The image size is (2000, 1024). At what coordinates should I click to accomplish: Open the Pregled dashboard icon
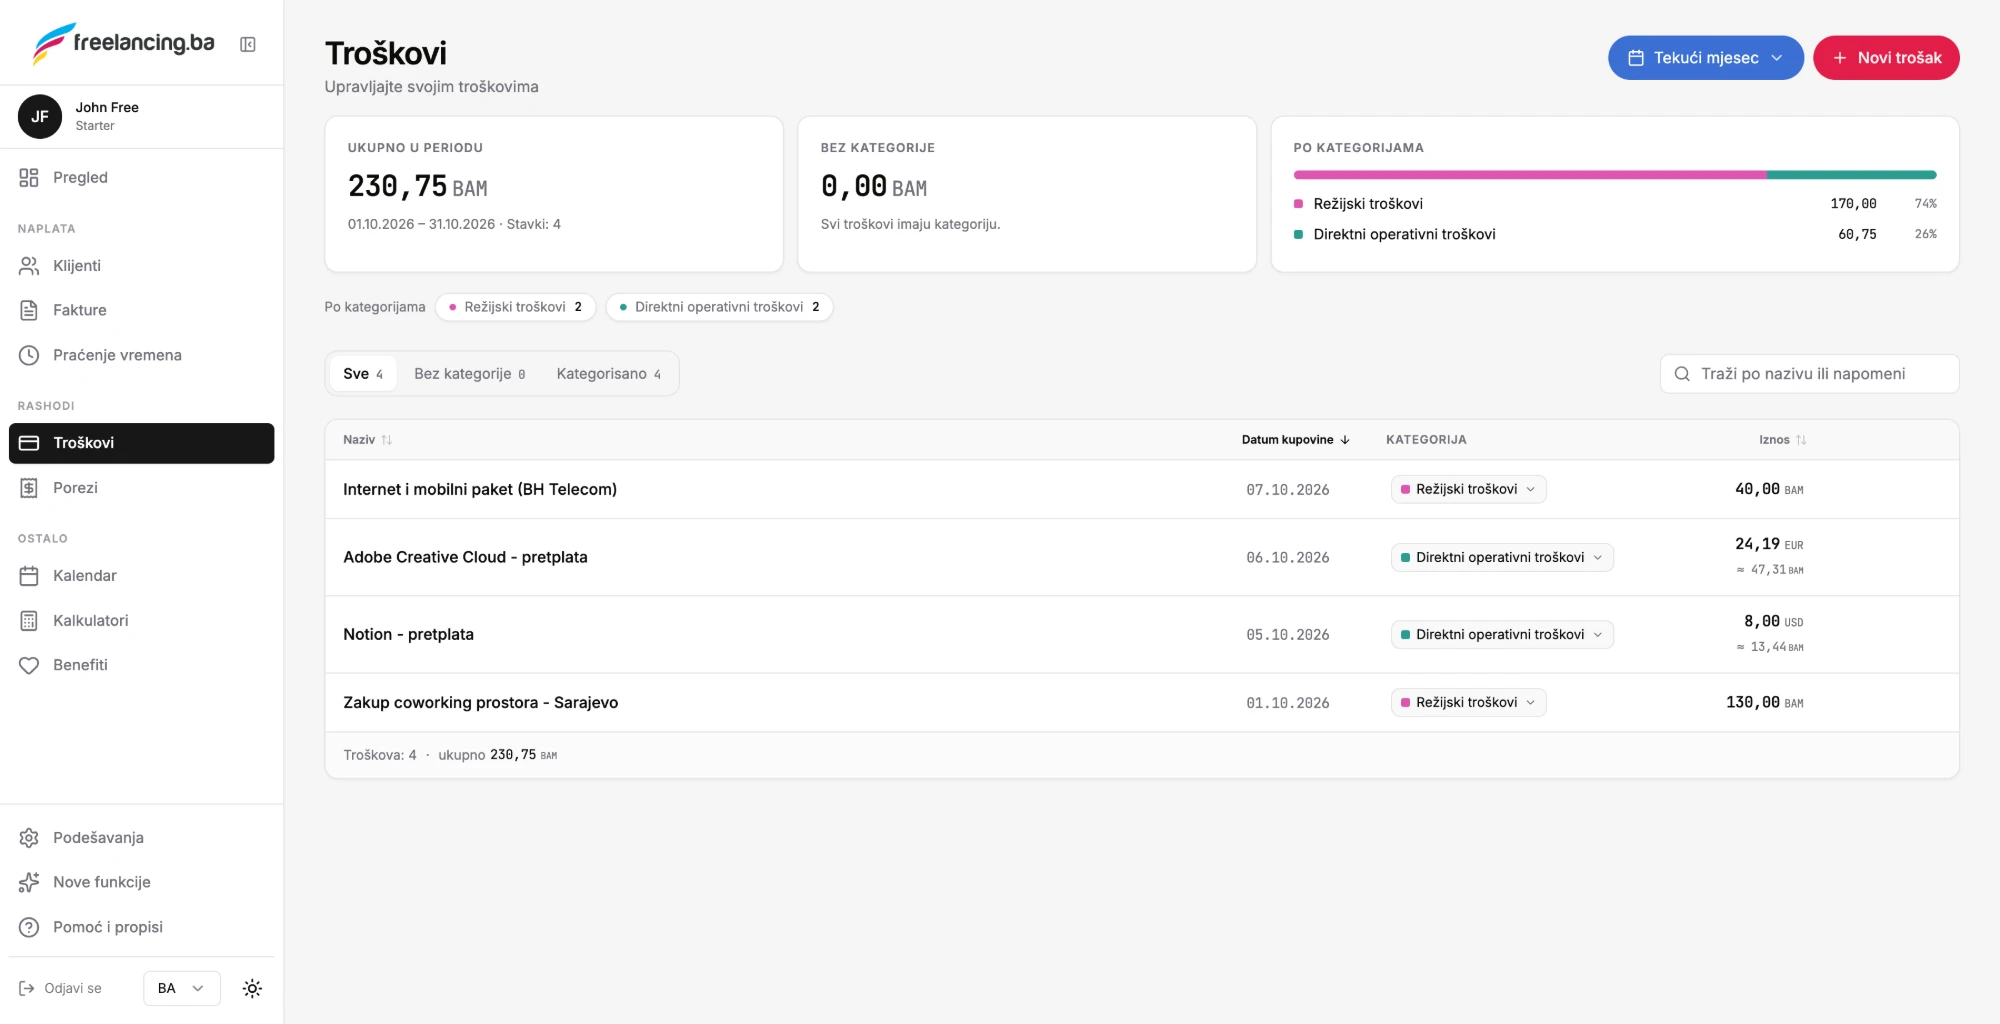(29, 177)
